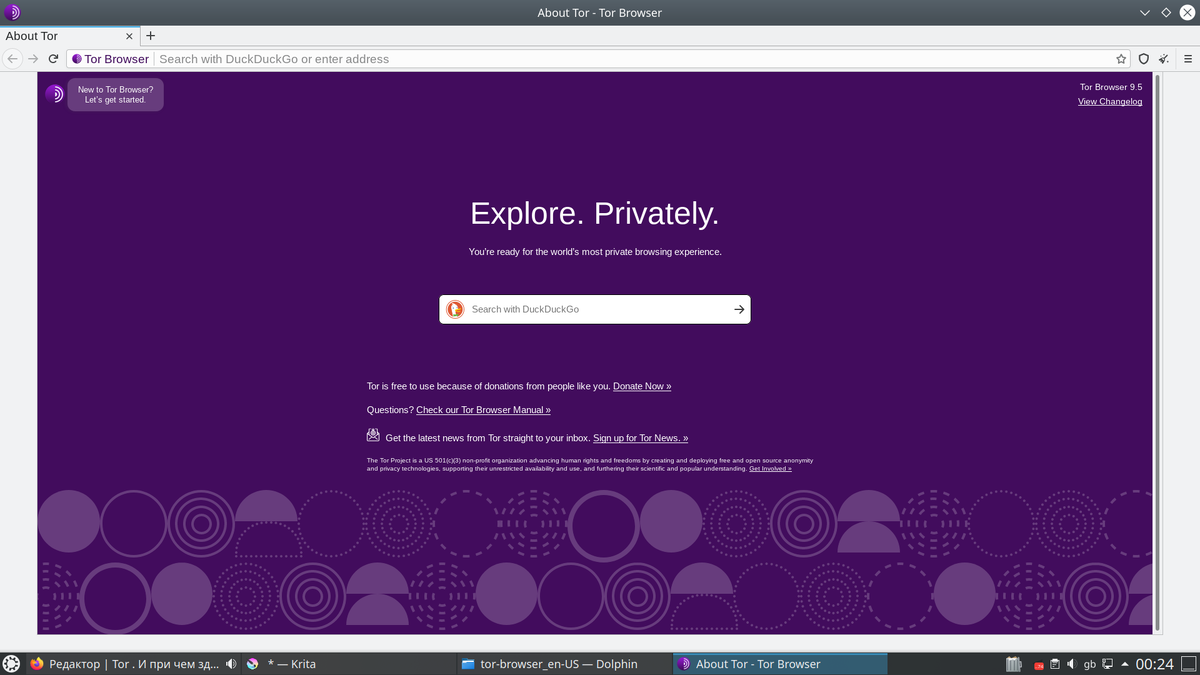
Task: Follow the Donate Now link
Action: pyautogui.click(x=642, y=386)
